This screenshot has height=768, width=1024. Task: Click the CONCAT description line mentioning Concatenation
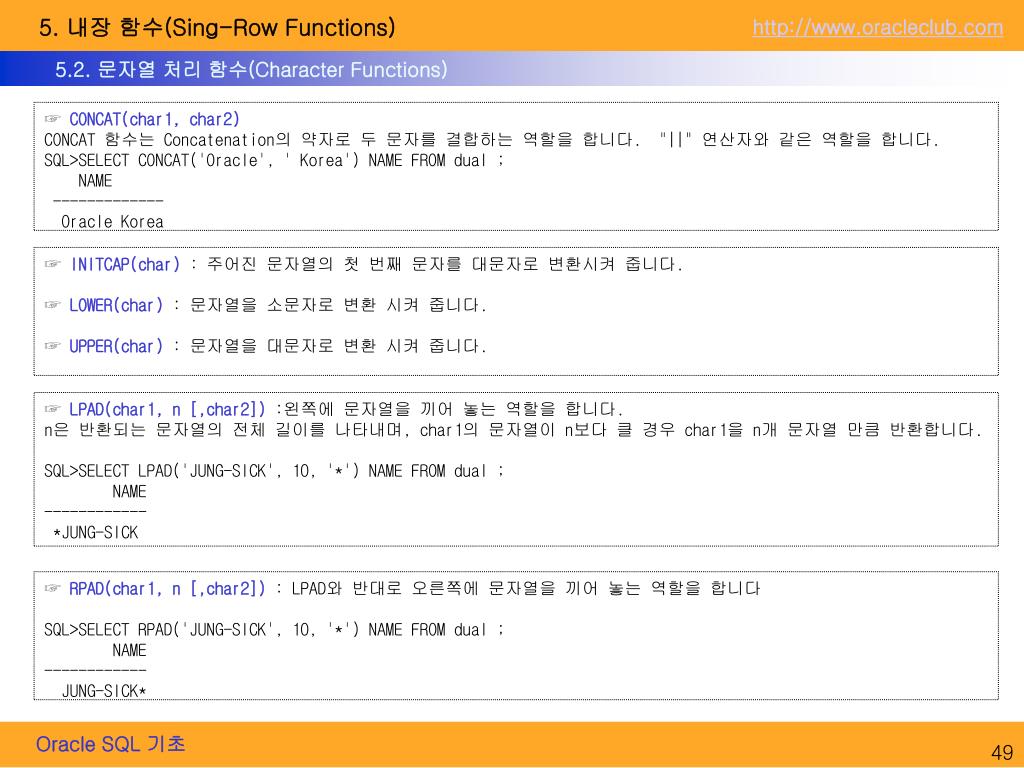click(x=491, y=140)
